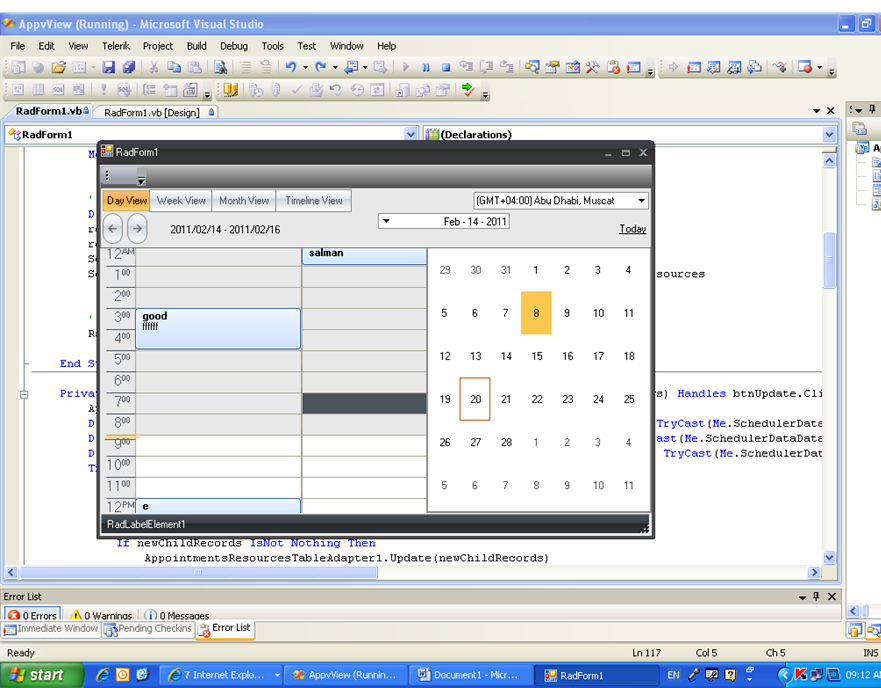Open the Debug menu

tap(234, 46)
